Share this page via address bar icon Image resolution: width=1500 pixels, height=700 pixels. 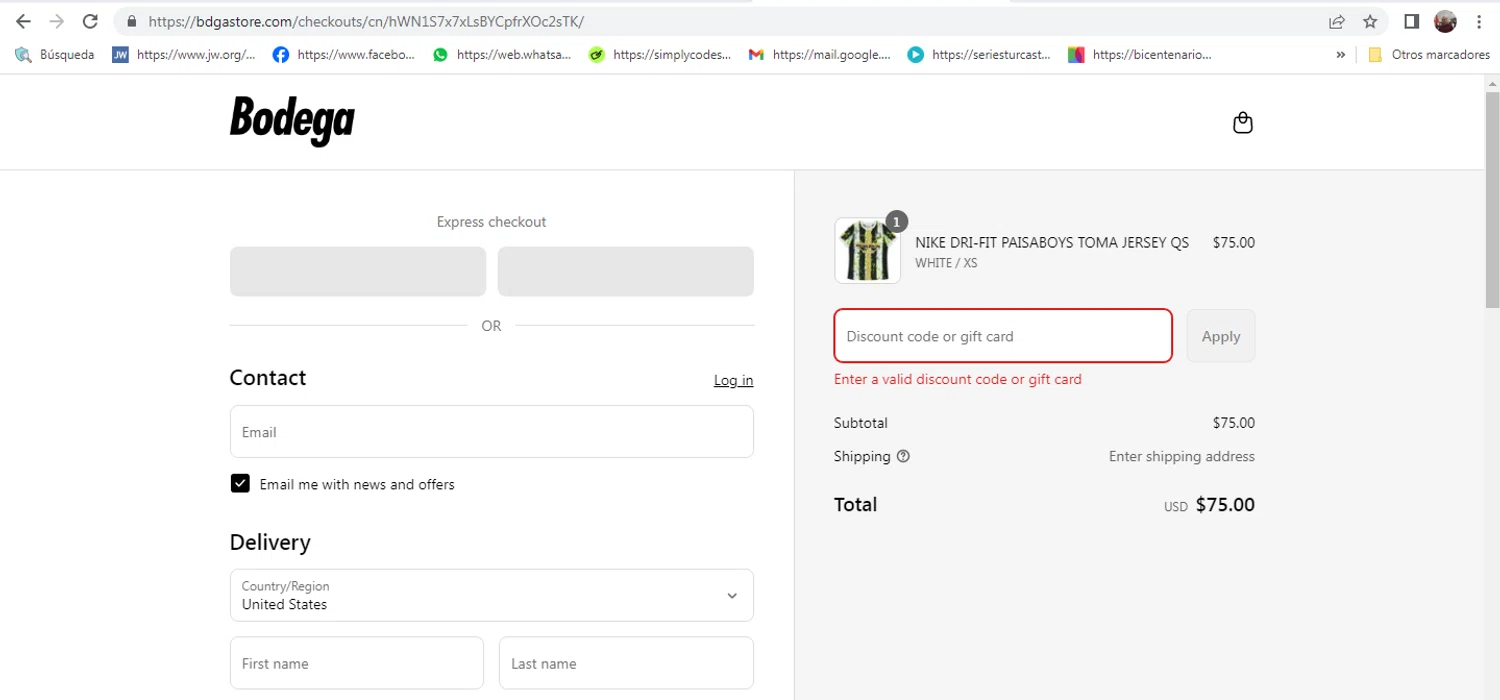pyautogui.click(x=1337, y=21)
